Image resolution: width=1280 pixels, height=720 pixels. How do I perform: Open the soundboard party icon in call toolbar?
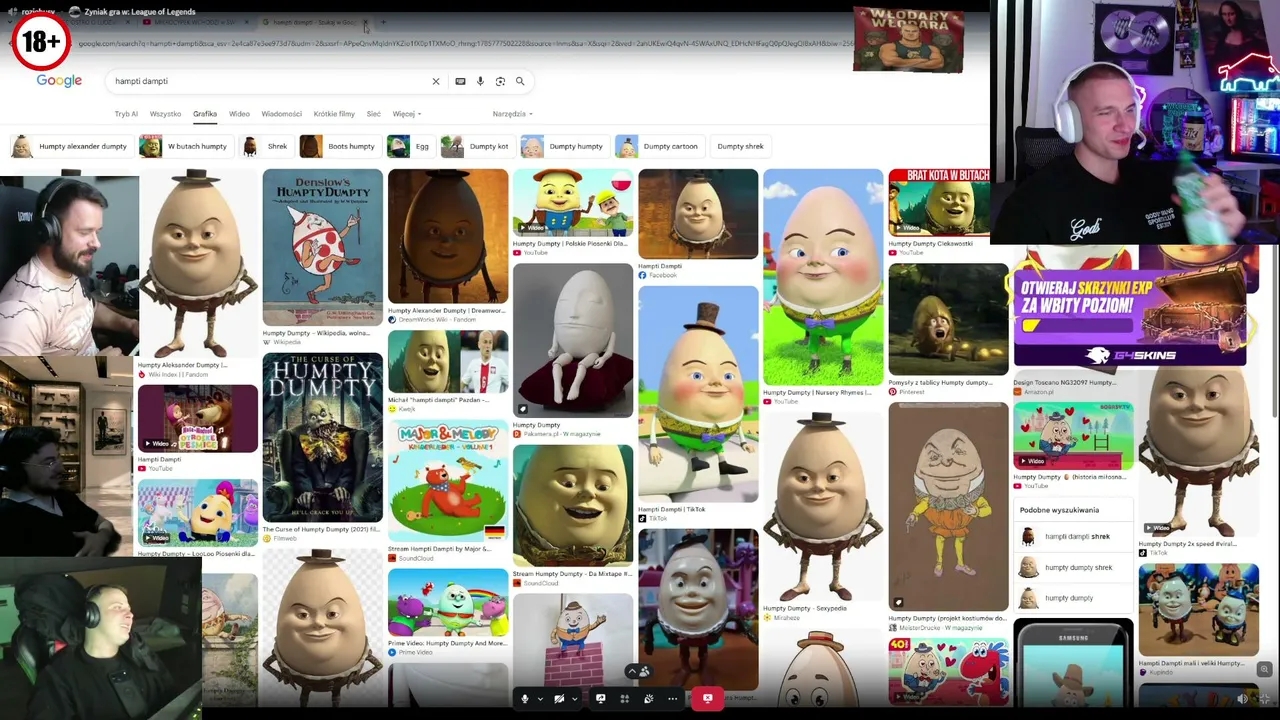coord(648,698)
